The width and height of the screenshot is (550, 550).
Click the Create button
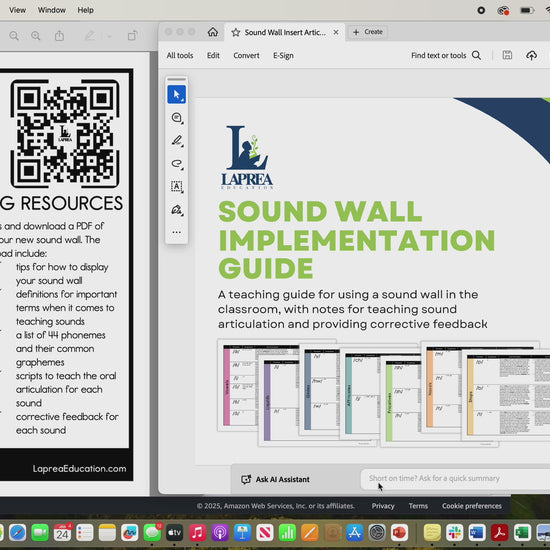367,32
